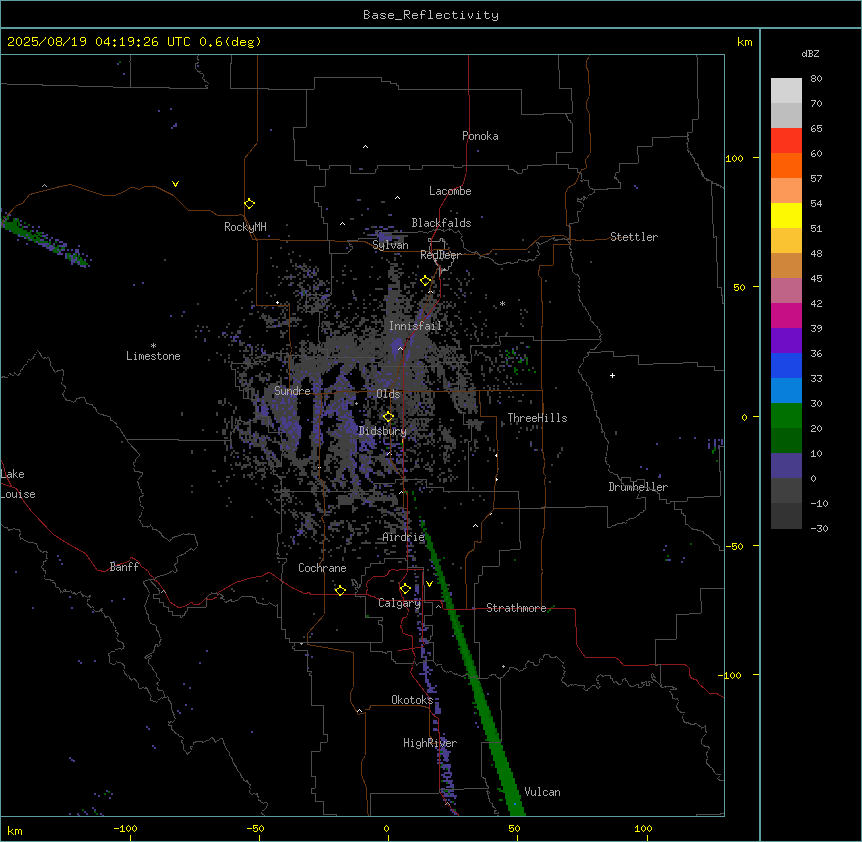The image size is (862, 842).
Task: Click the 80 value on dBZ scale
Action: pyautogui.click(x=816, y=79)
